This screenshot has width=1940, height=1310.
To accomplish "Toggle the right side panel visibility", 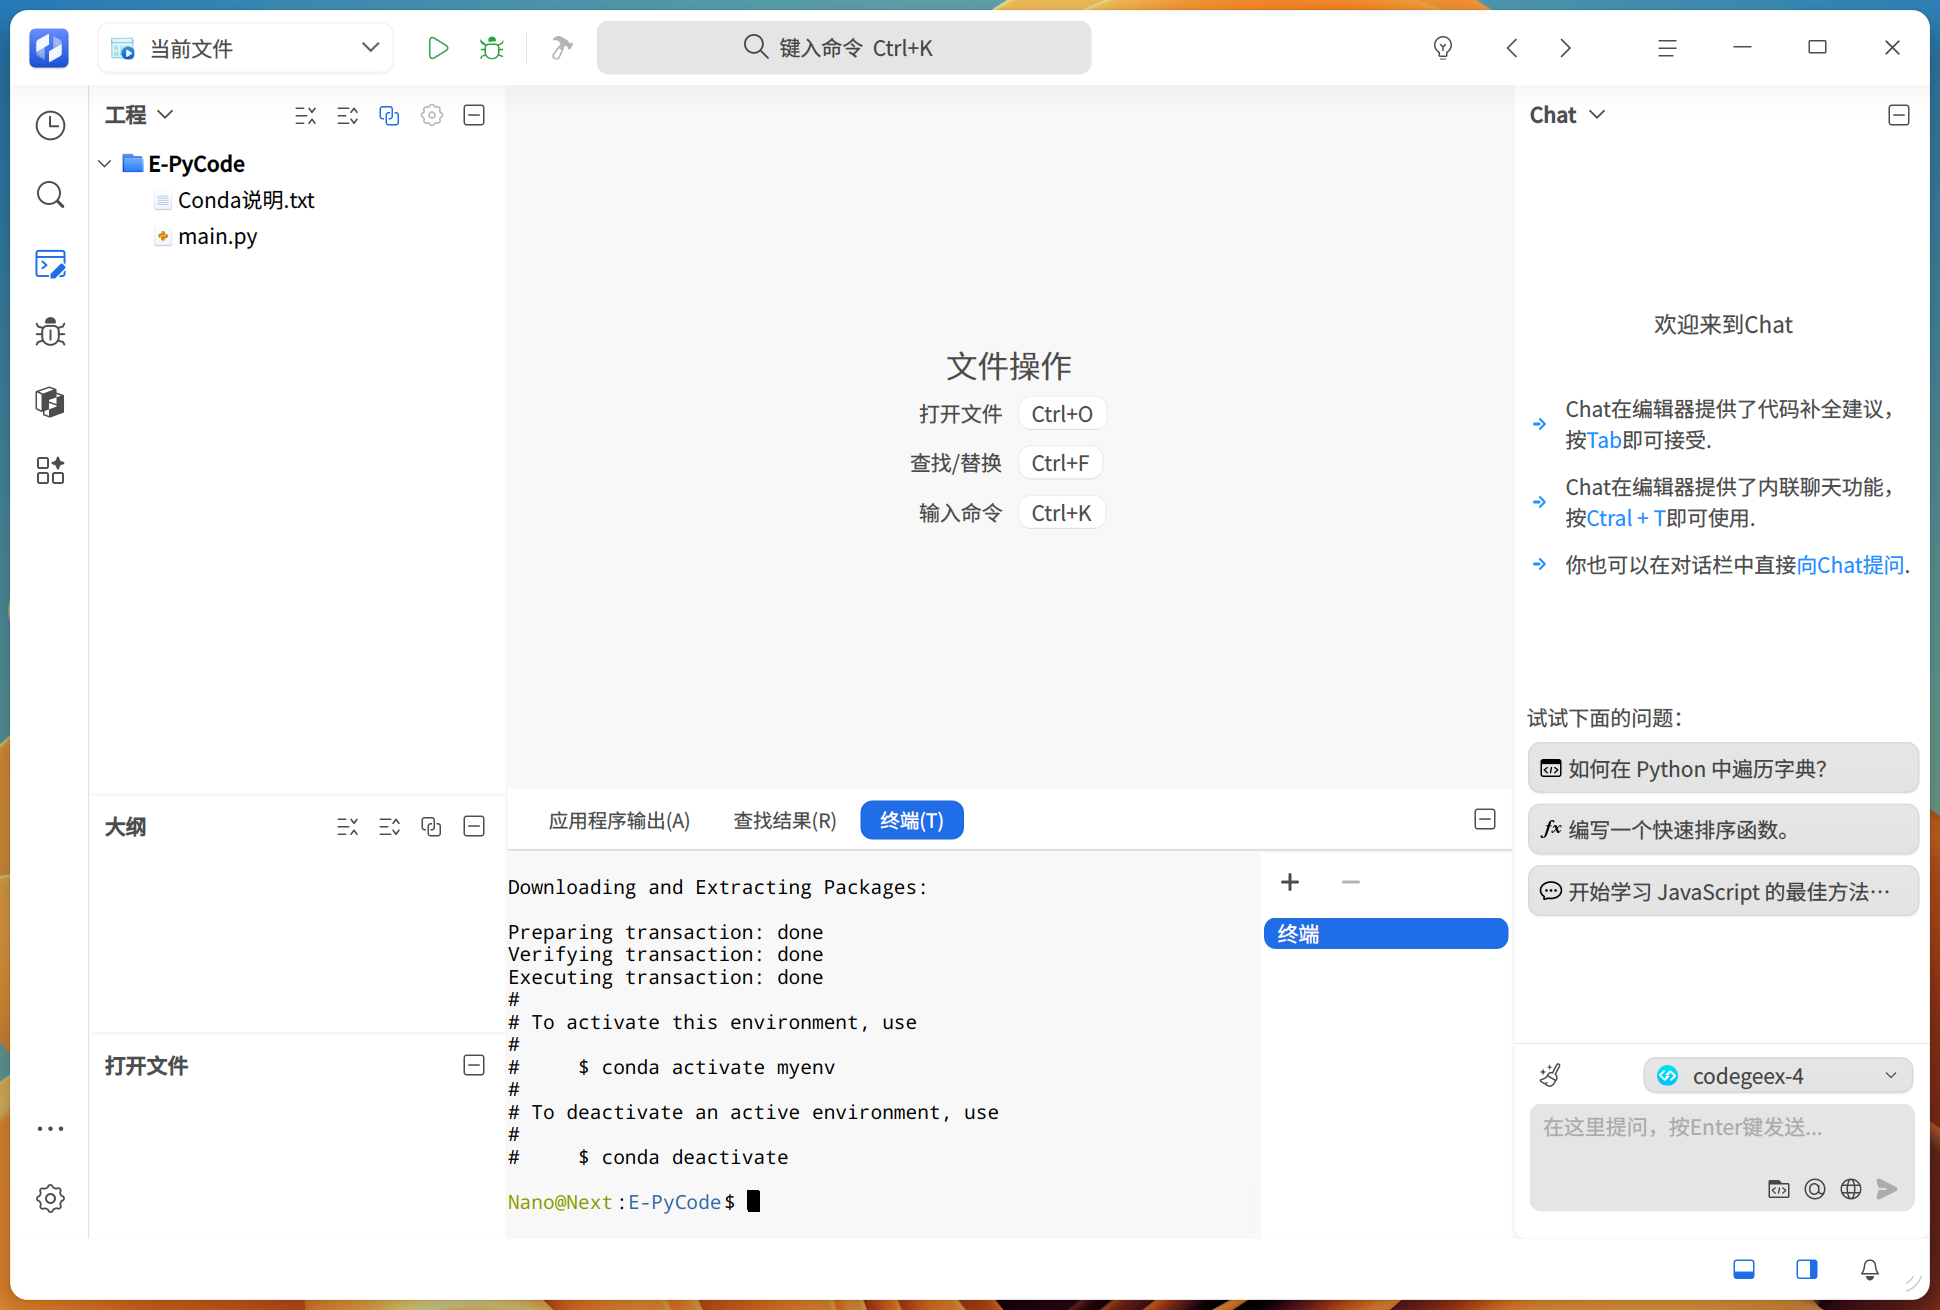I will pyautogui.click(x=1806, y=1269).
